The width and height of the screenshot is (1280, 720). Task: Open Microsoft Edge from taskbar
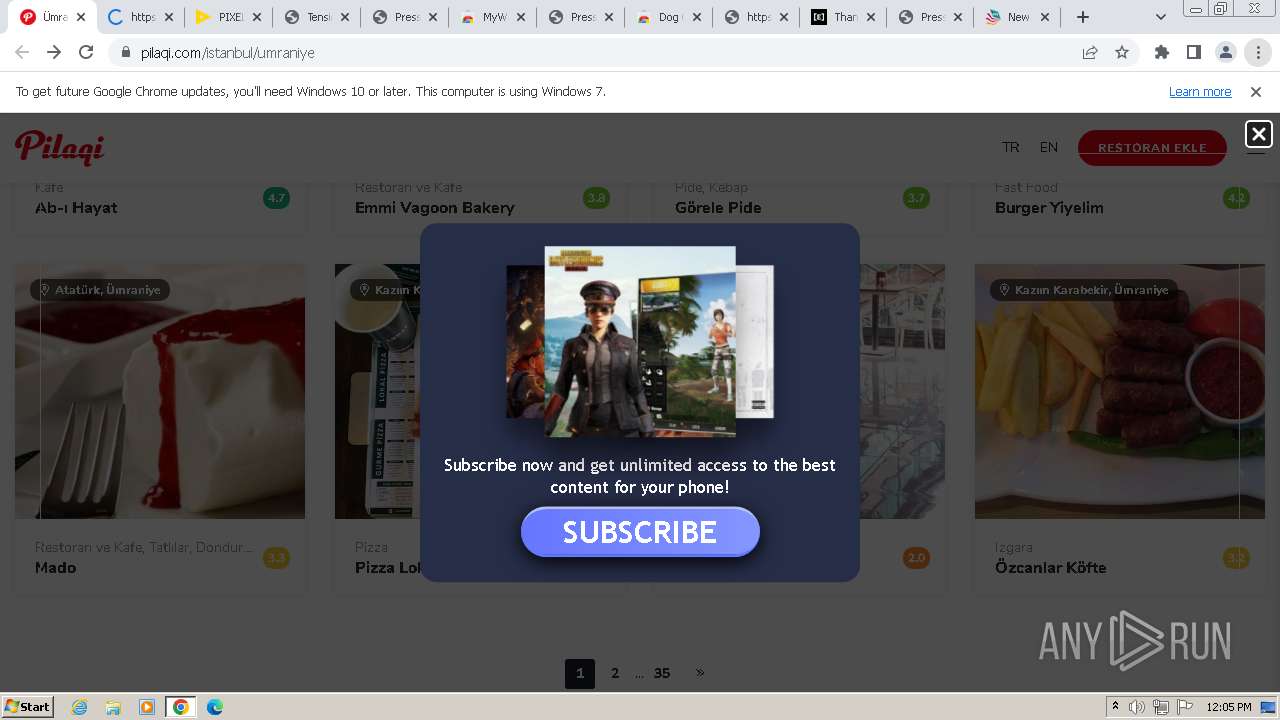pyautogui.click(x=215, y=707)
